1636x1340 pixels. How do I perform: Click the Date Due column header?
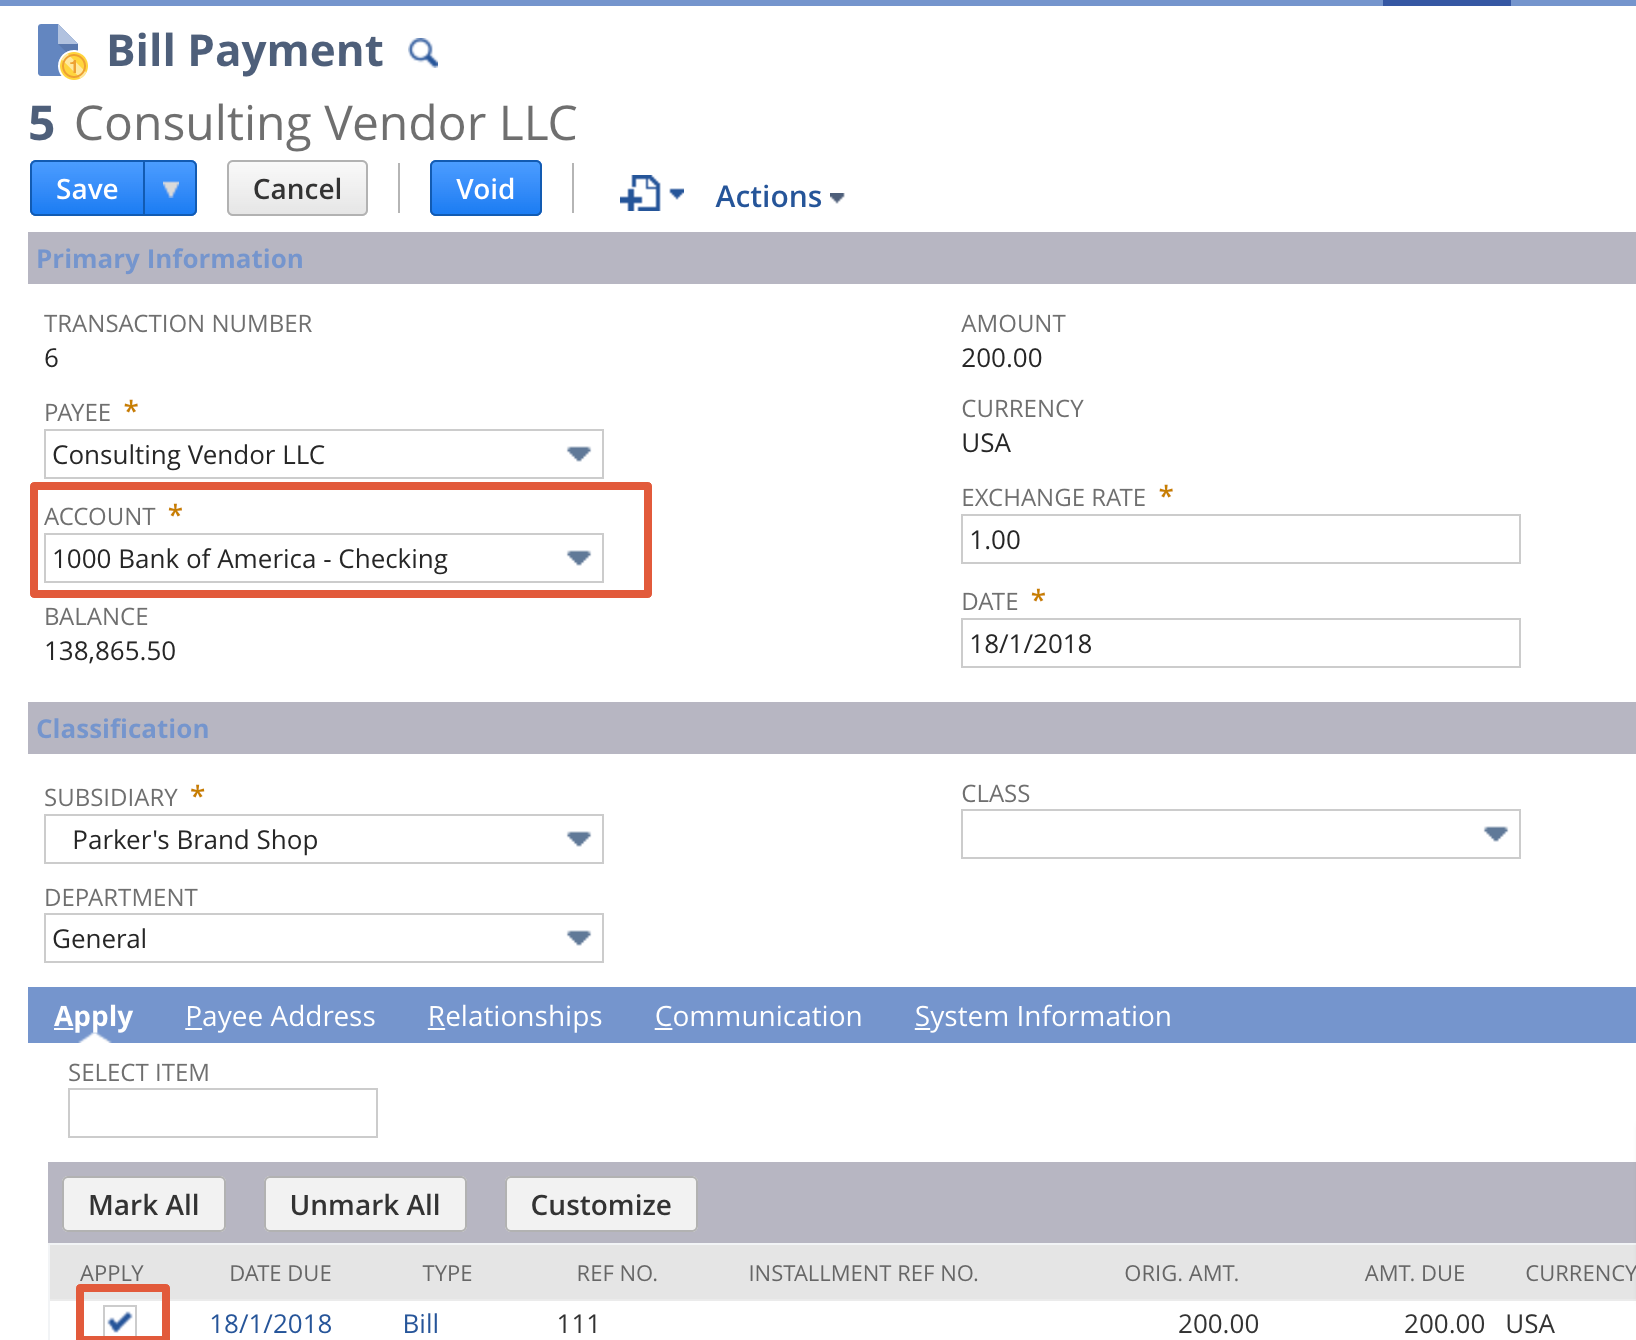click(x=280, y=1273)
